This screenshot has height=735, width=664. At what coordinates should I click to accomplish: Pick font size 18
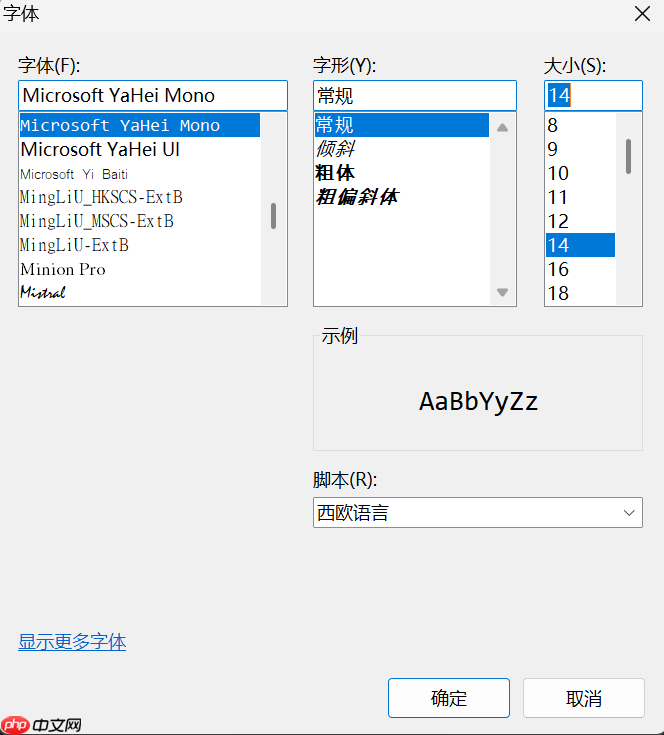coord(580,293)
